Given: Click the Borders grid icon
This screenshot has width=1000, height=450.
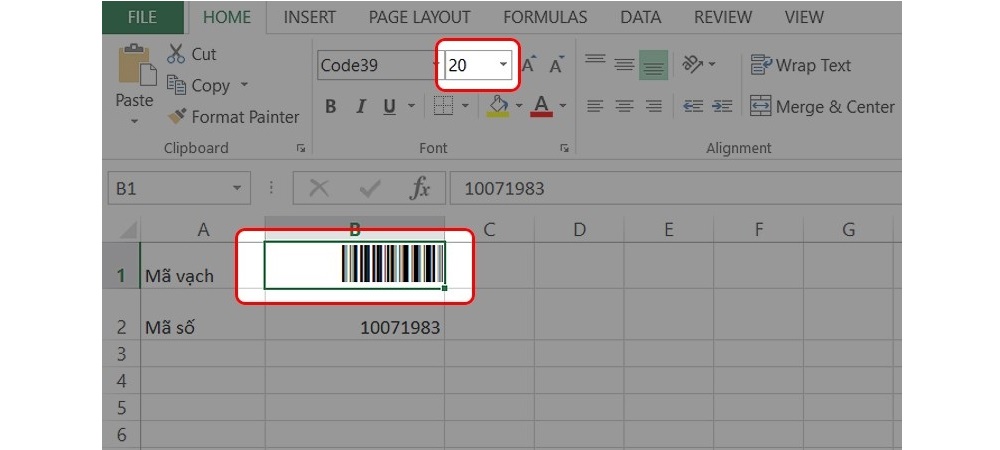Looking at the screenshot, I should (x=444, y=106).
